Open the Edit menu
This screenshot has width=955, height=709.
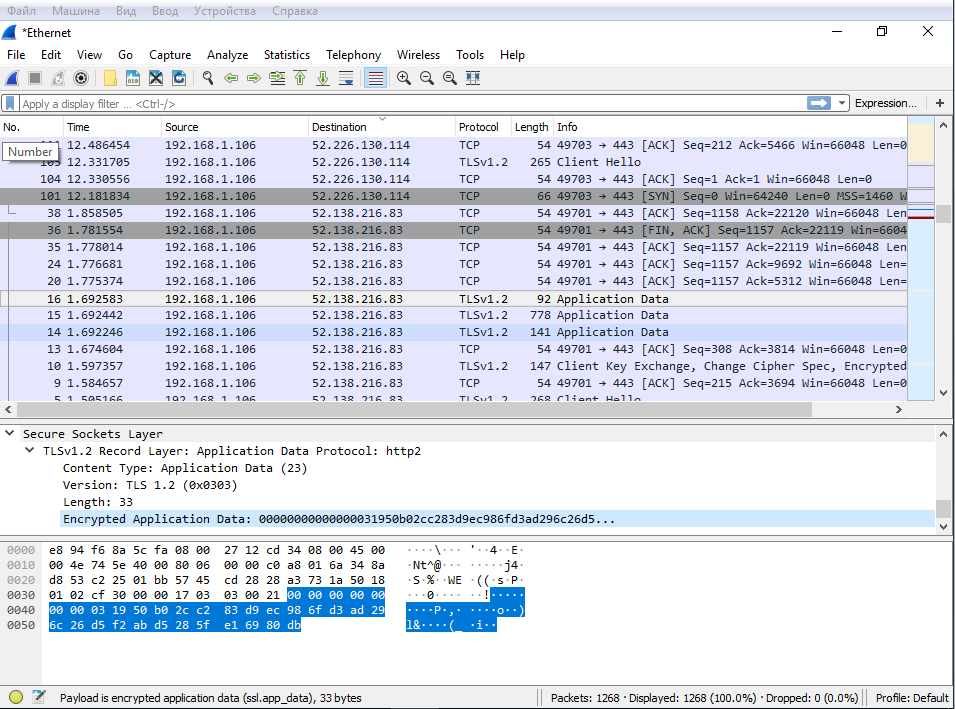[x=51, y=55]
